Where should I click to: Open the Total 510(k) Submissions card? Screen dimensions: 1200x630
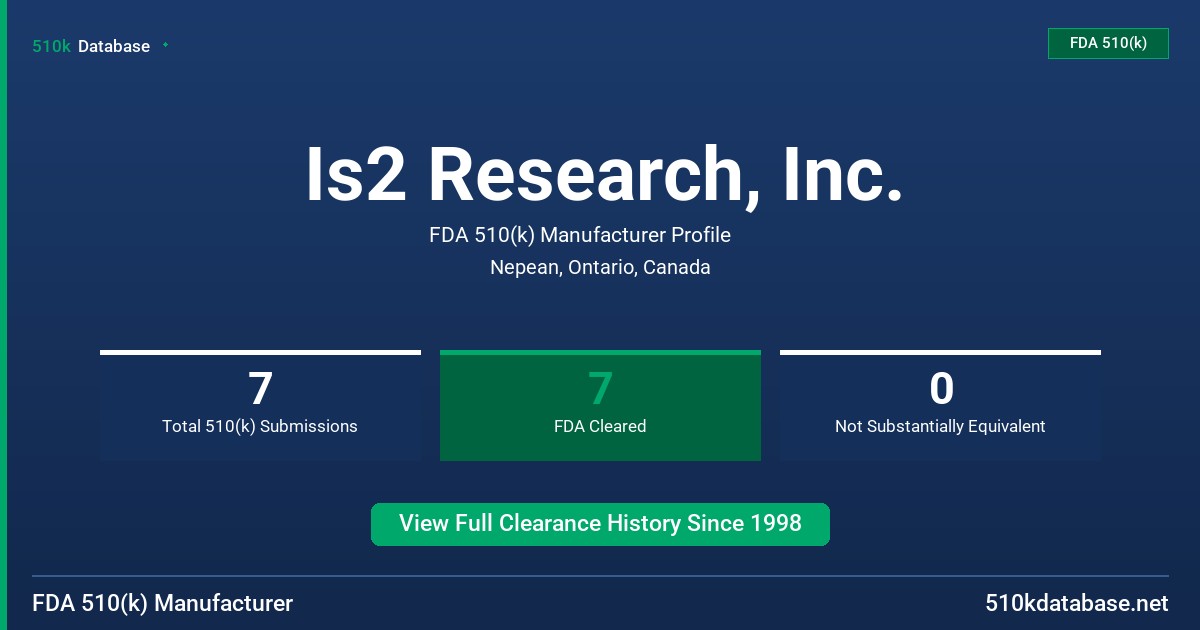click(260, 405)
